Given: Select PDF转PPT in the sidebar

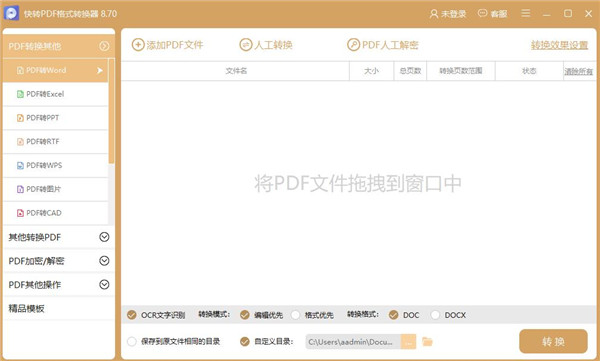Looking at the screenshot, I should pos(55,118).
